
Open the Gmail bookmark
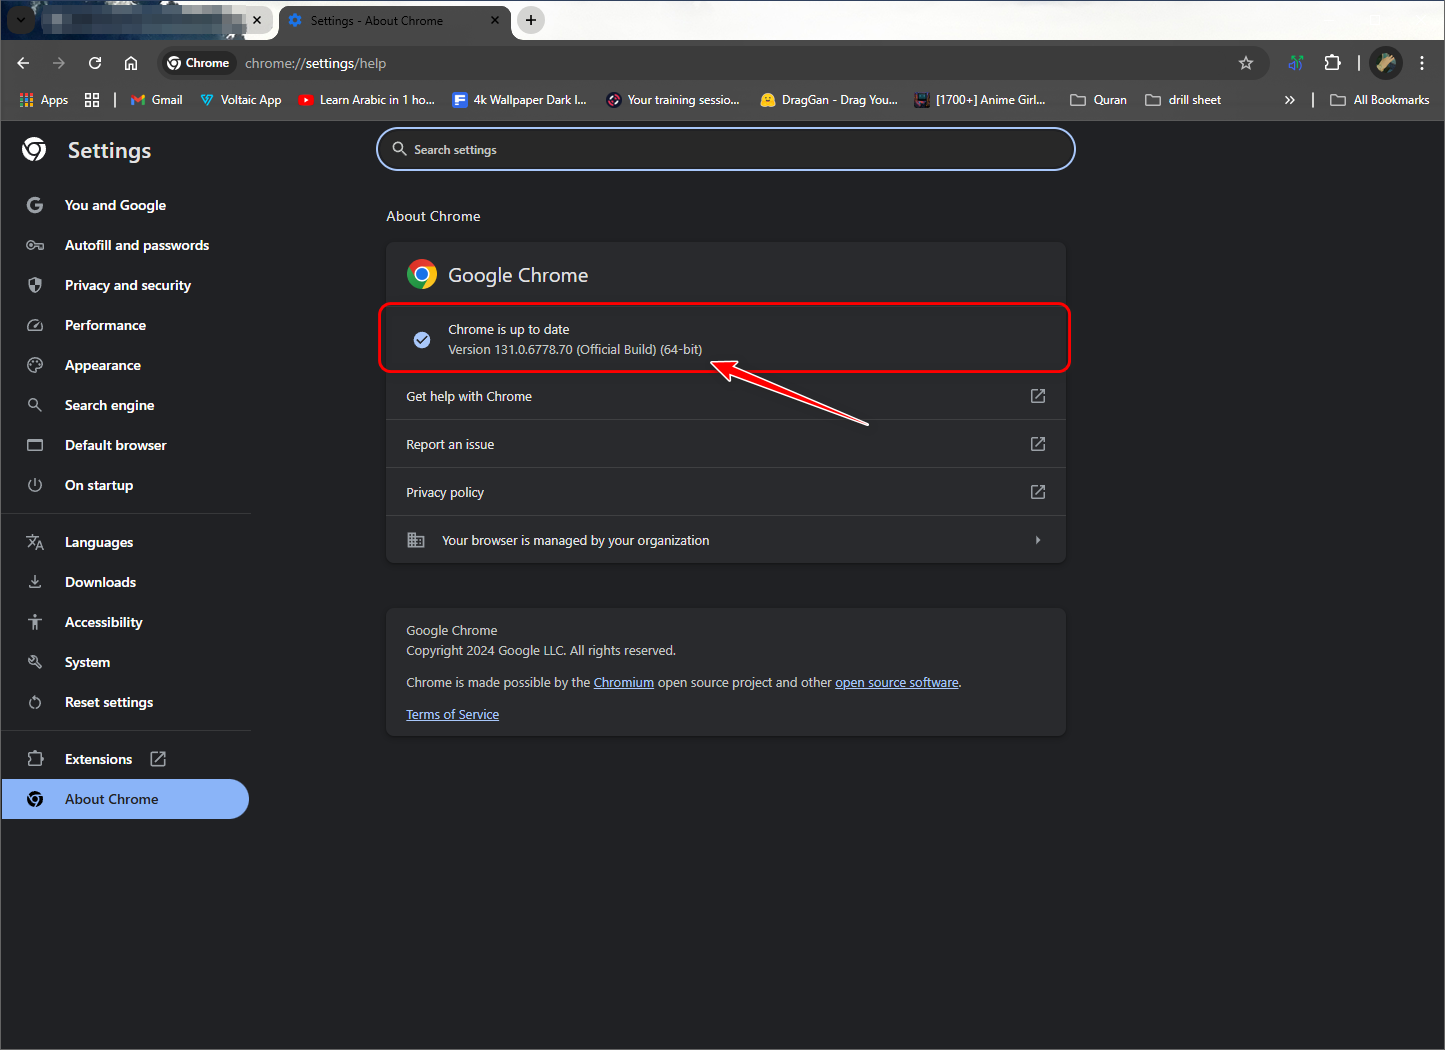157,100
